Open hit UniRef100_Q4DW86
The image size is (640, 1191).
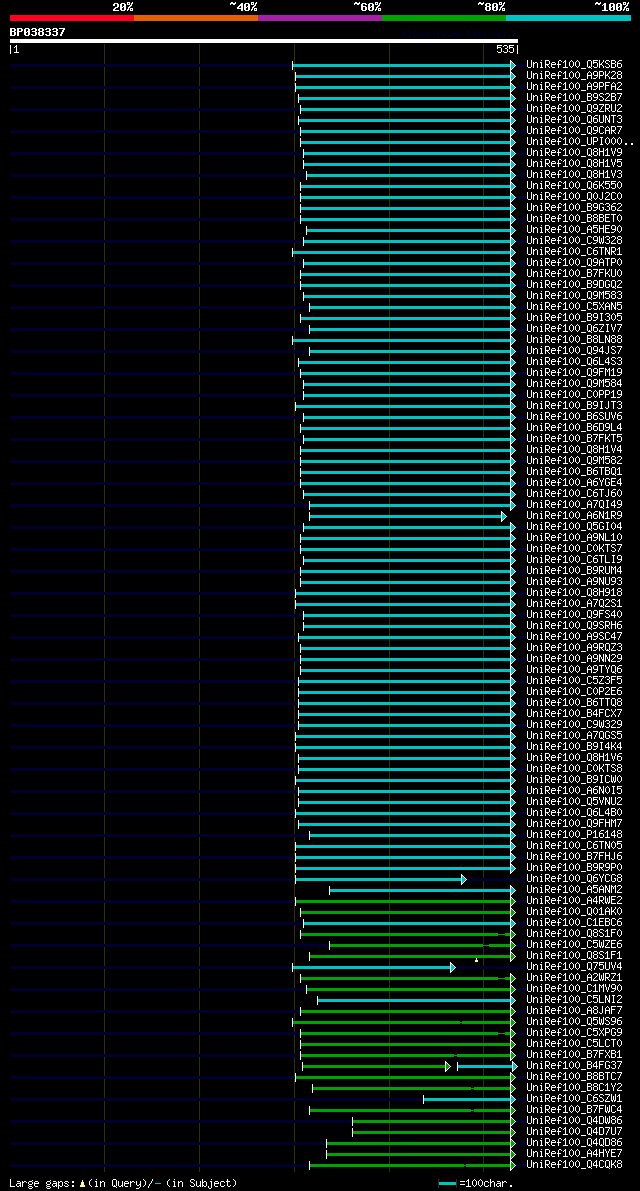pyautogui.click(x=574, y=1121)
